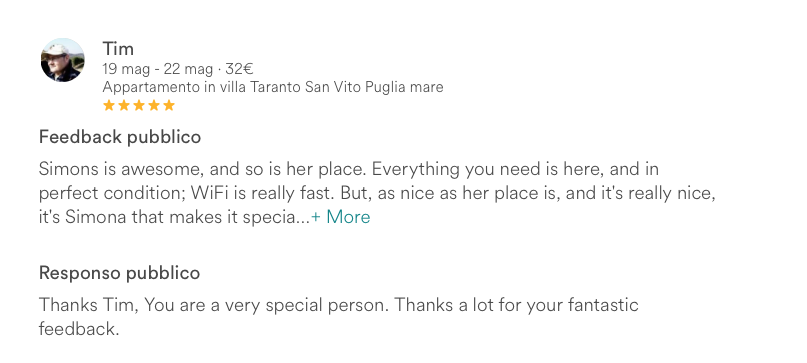Screen dimensions: 807x363
Task: Expand the review with + More
Action: click(341, 217)
